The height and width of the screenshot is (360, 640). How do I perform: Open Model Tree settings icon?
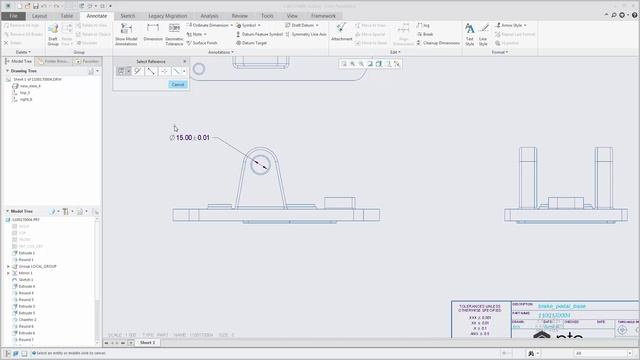[x=66, y=211]
